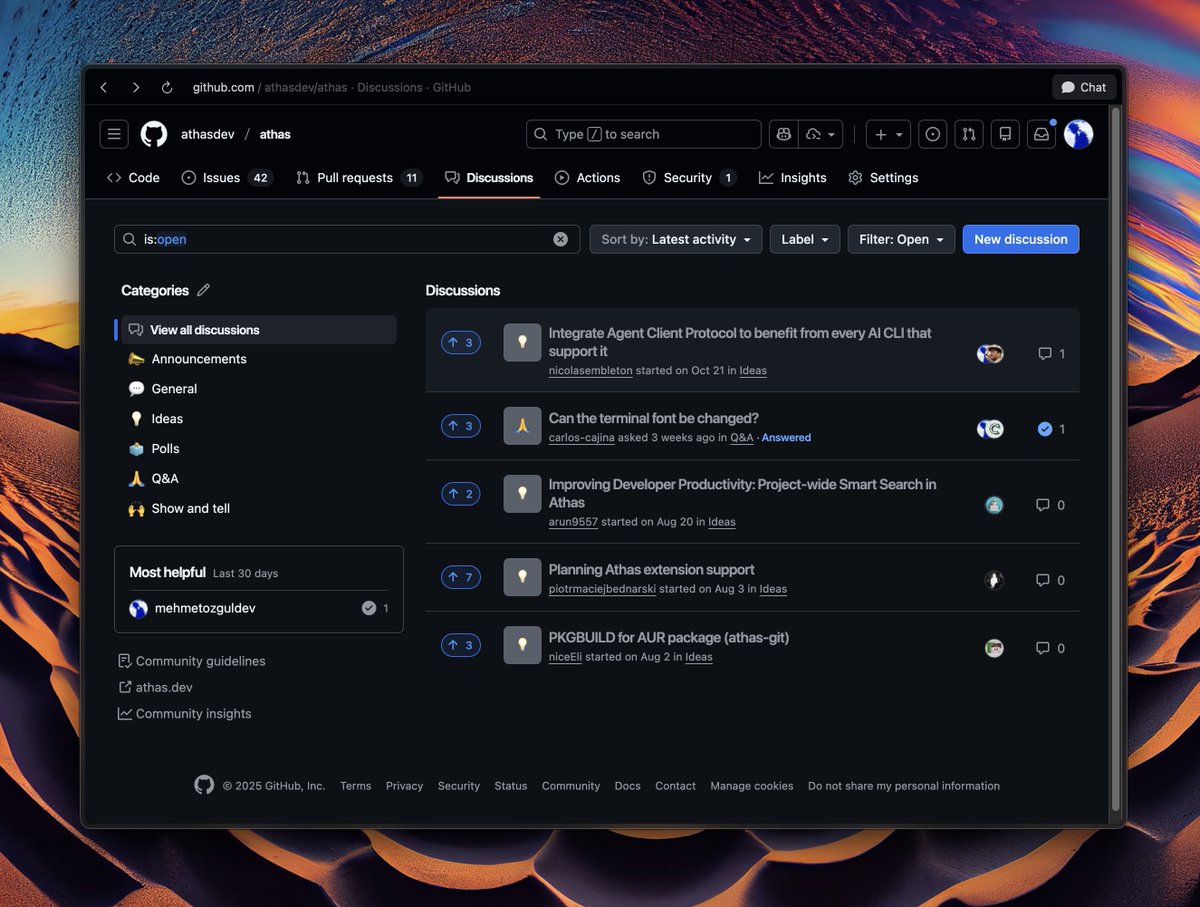Focus the 'Type / to search' field
1200x907 pixels.
pyautogui.click(x=643, y=134)
